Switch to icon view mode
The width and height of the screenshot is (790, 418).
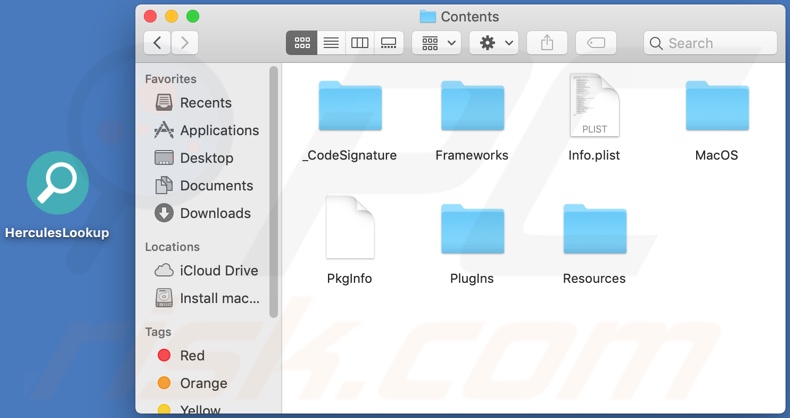[x=302, y=43]
